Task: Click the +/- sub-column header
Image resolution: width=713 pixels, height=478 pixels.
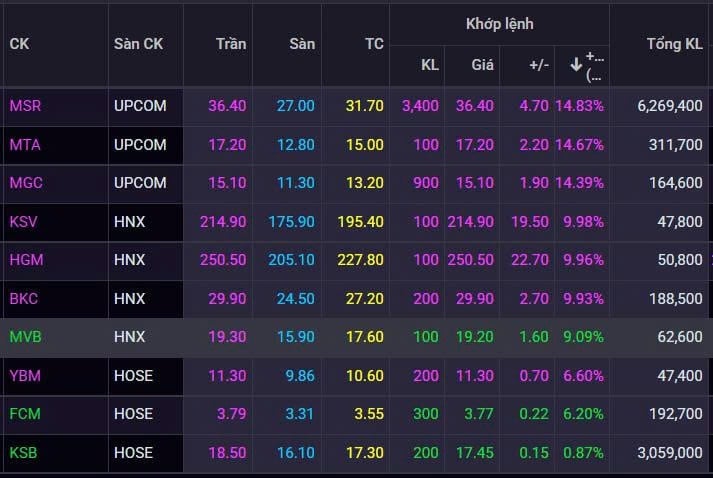Action: 537,65
